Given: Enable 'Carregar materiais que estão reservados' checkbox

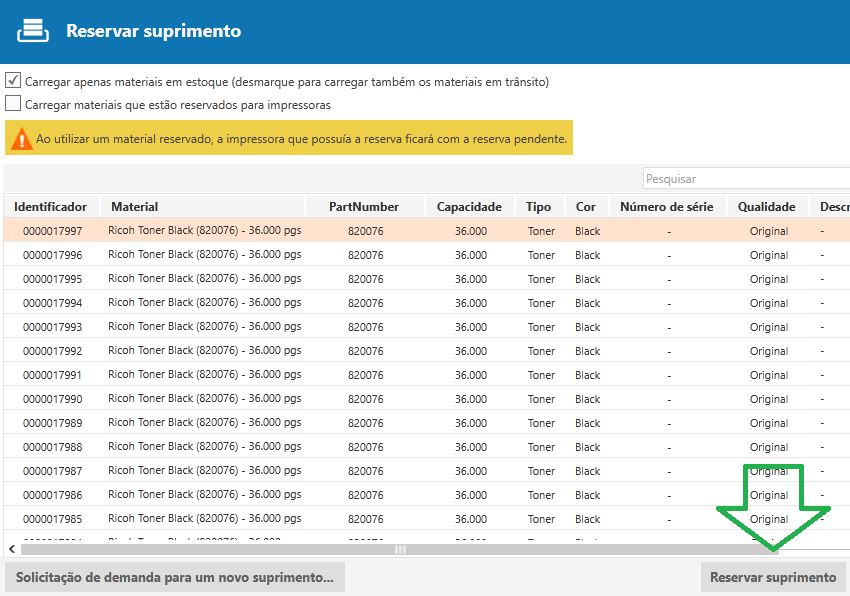Looking at the screenshot, I should 13,103.
